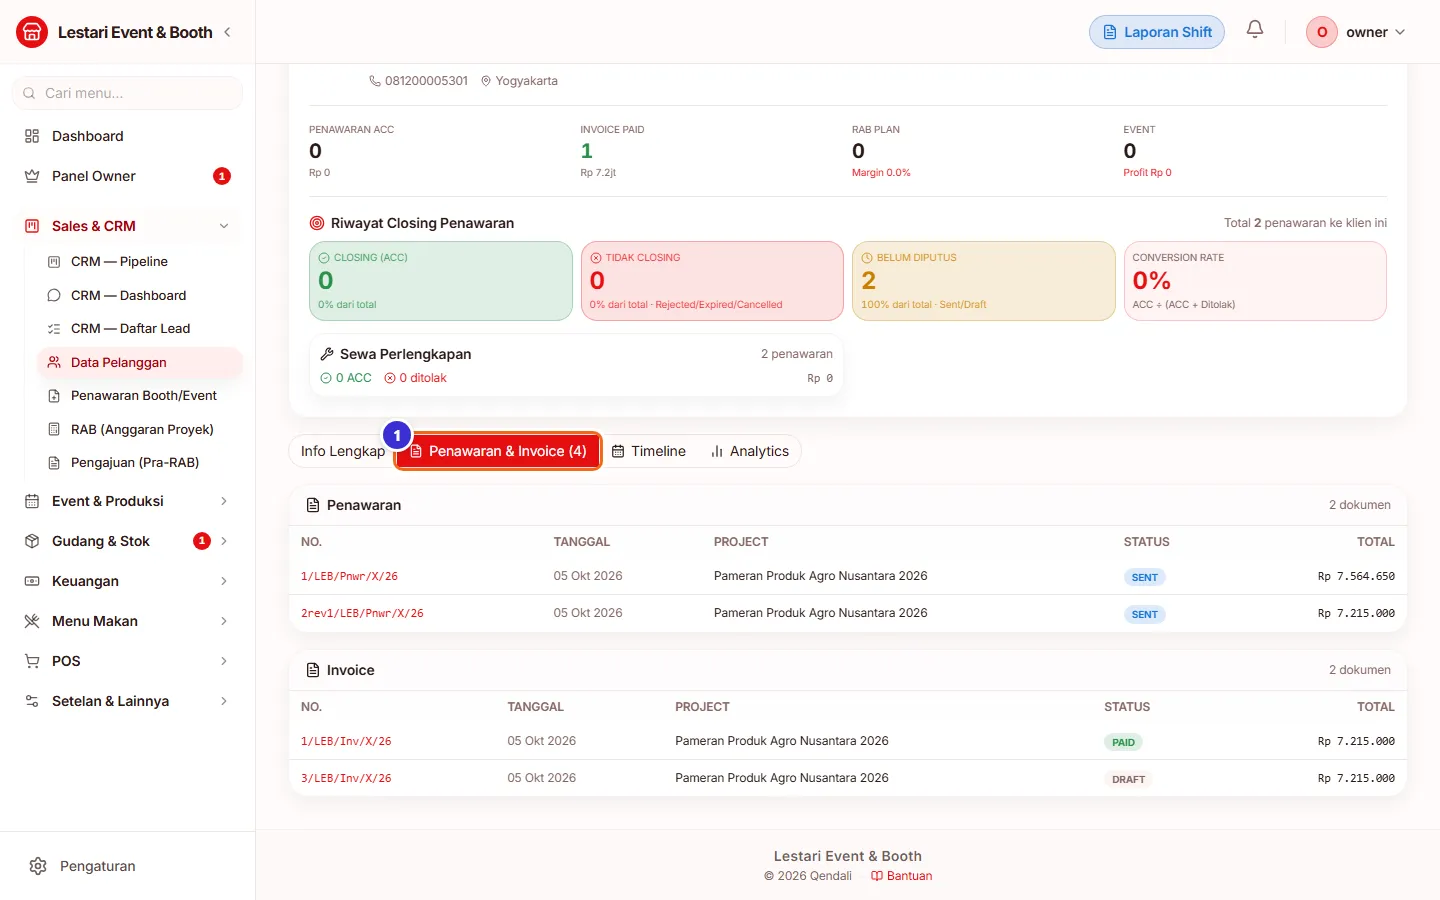Click the phone number 081200005301
This screenshot has width=1440, height=900.
tap(426, 81)
